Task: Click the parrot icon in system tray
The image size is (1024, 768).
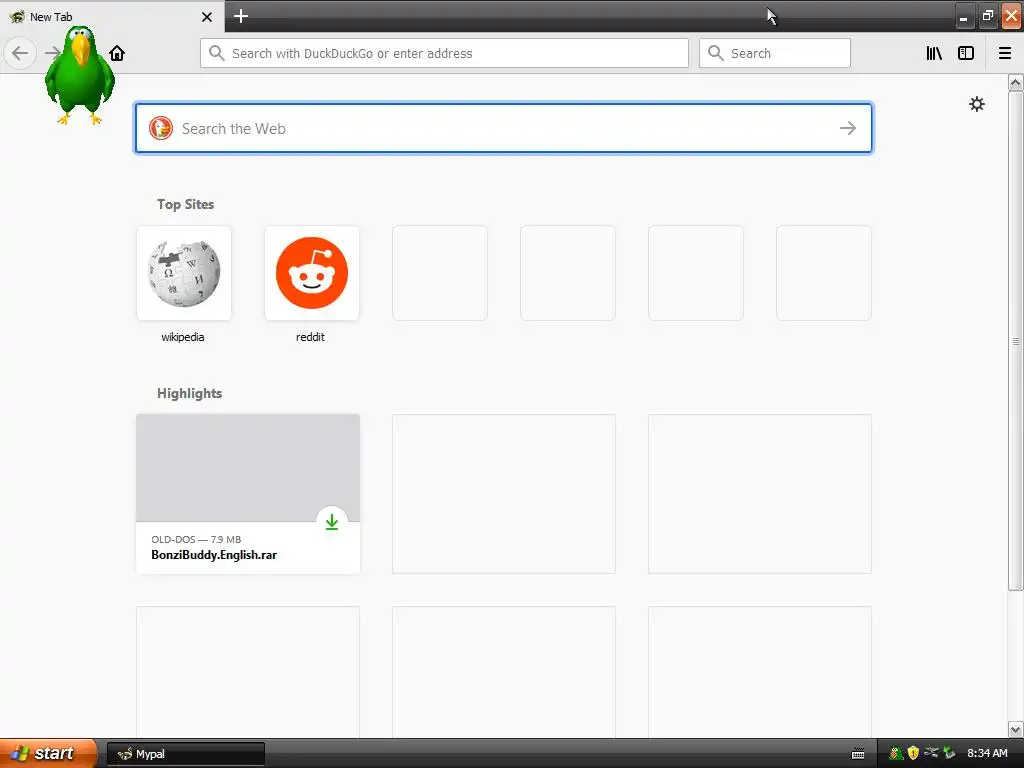Action: [896, 753]
